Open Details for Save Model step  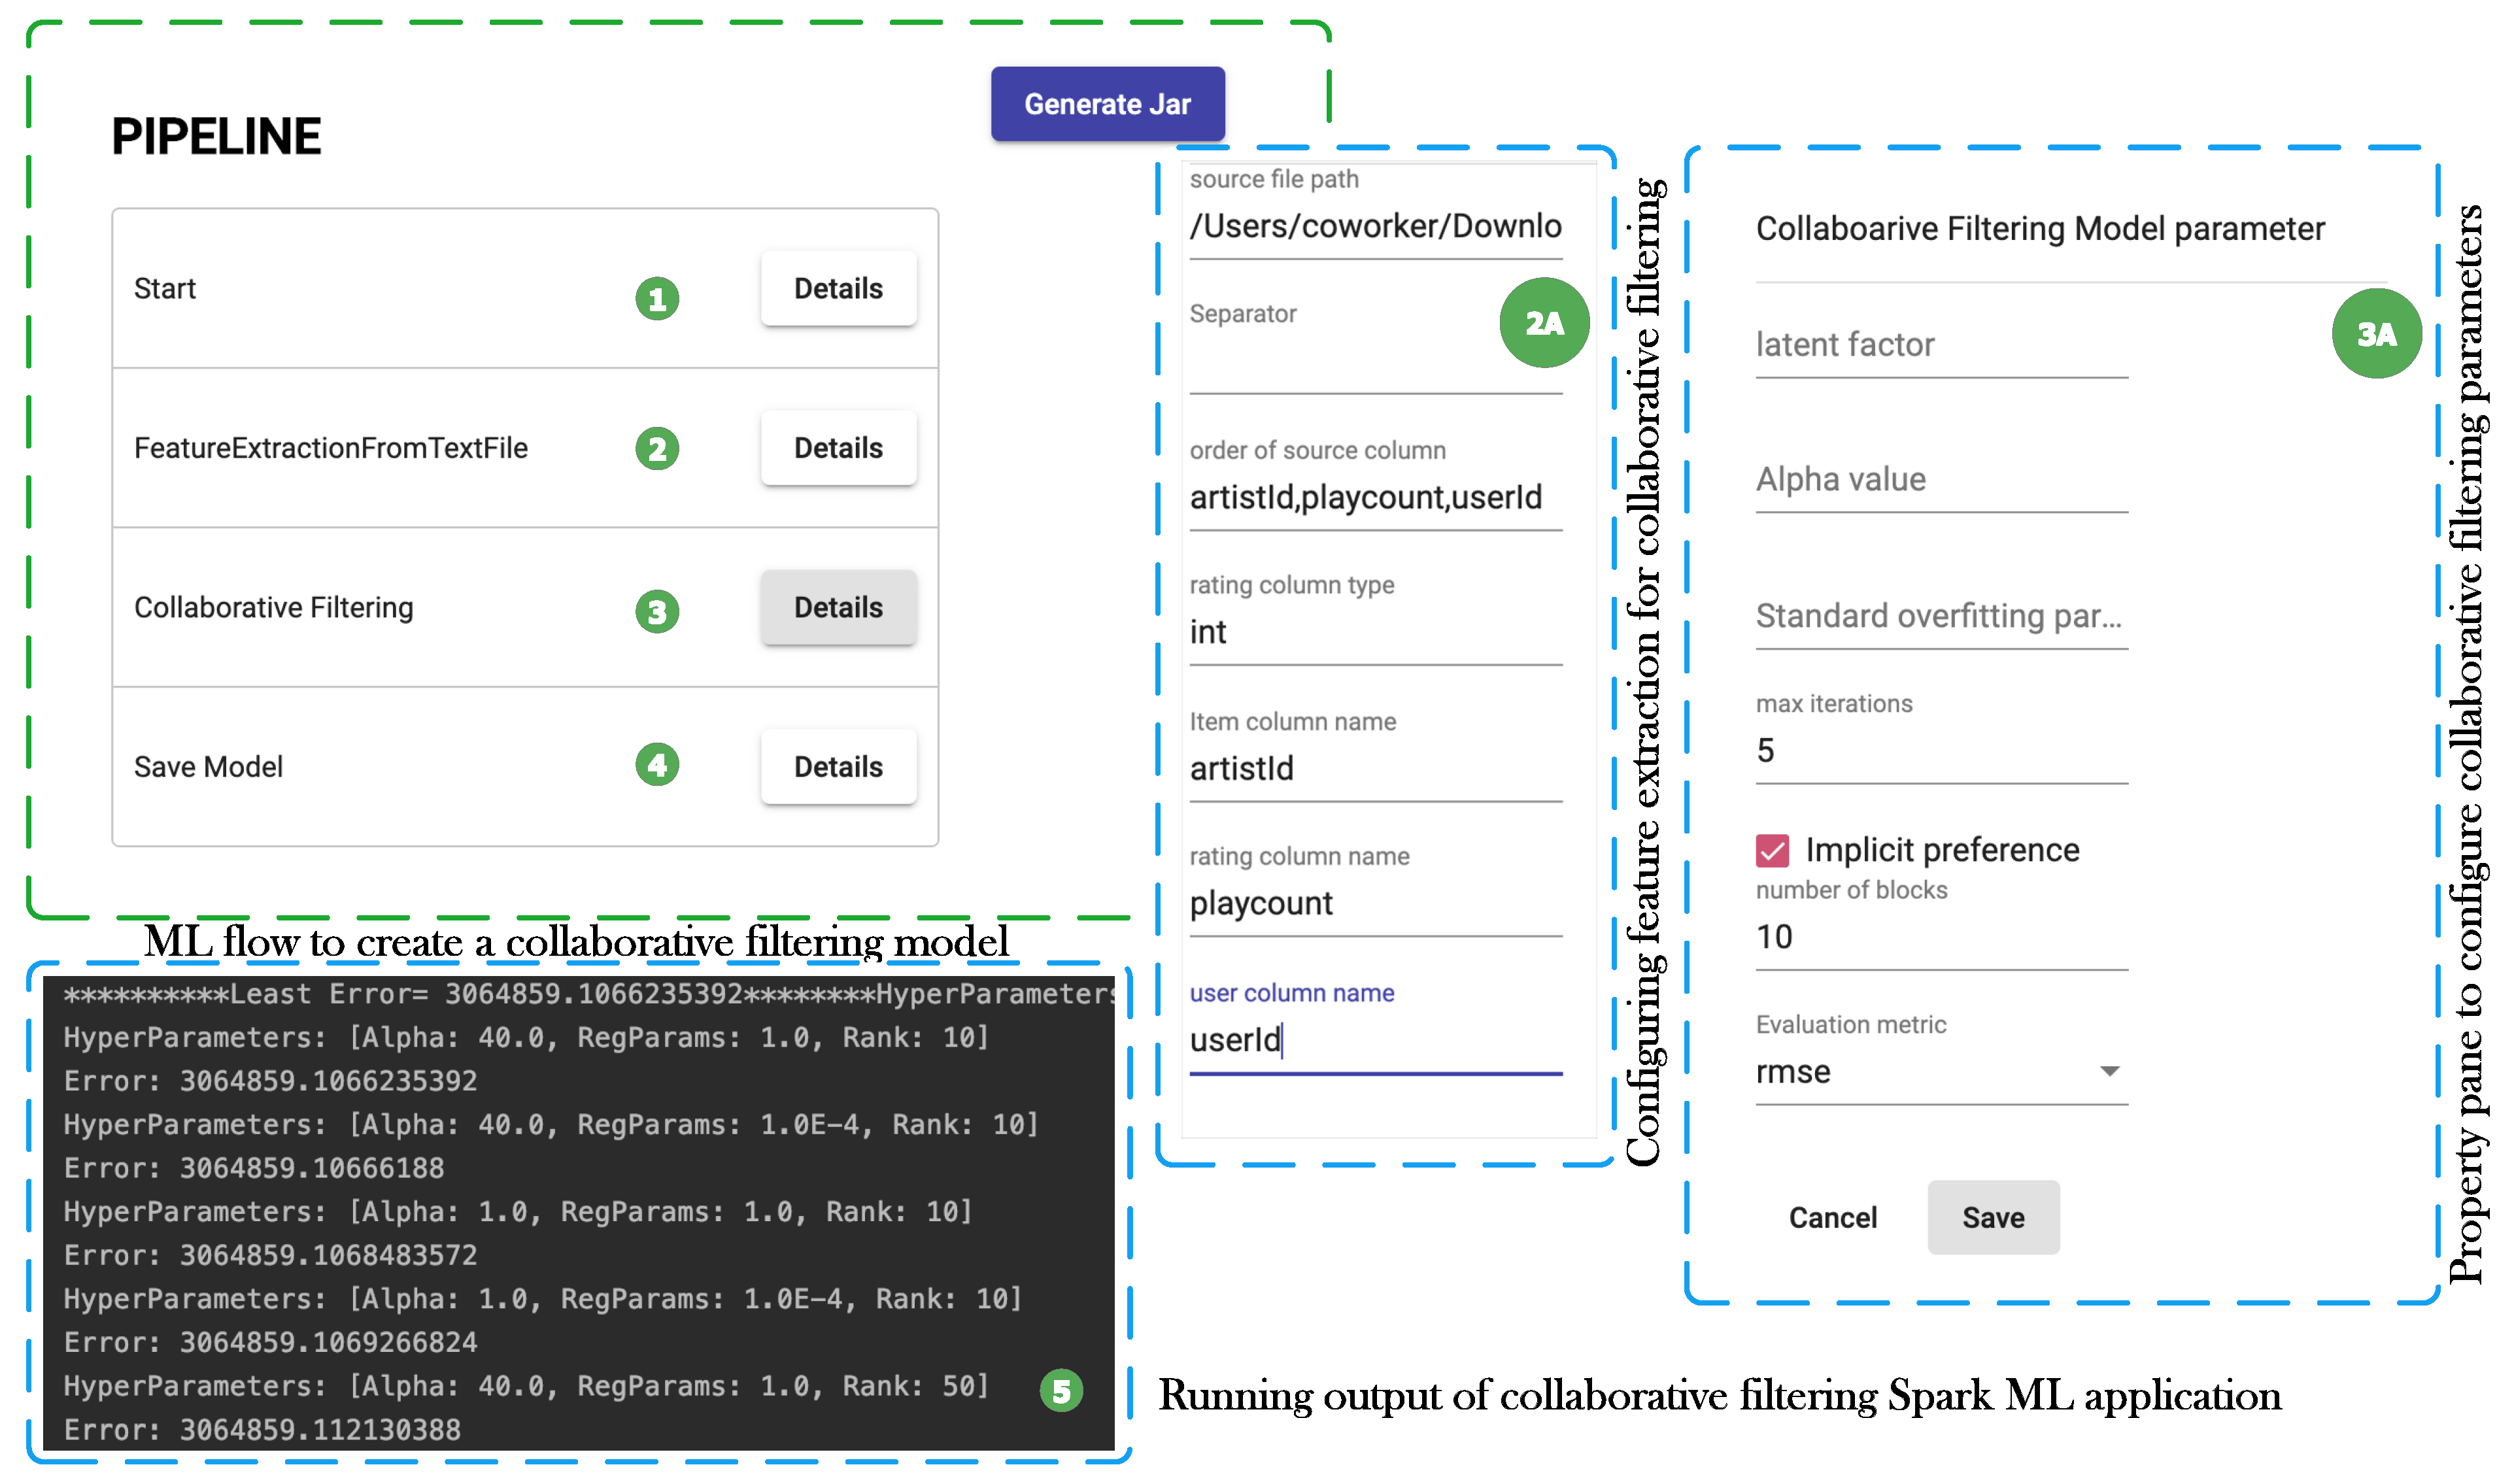point(838,767)
